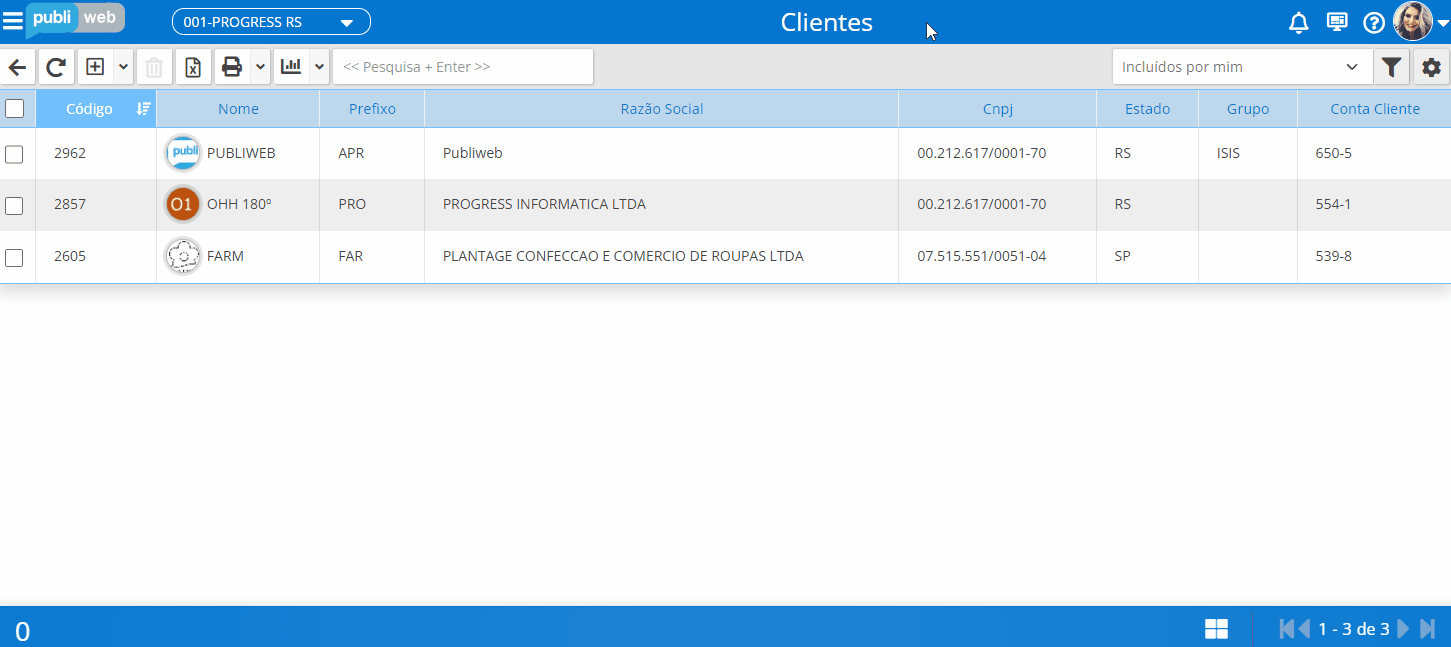
Task: Switch to card grid view icon
Action: click(1216, 629)
